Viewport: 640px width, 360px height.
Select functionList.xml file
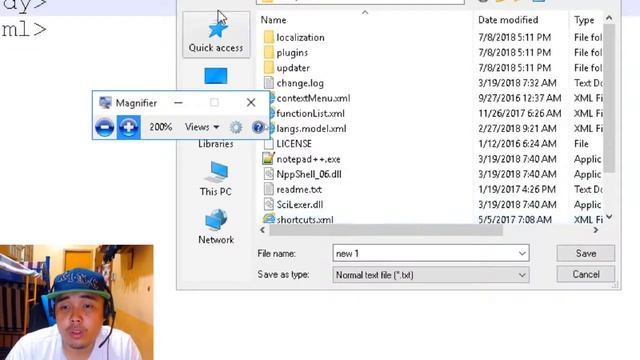pos(311,113)
